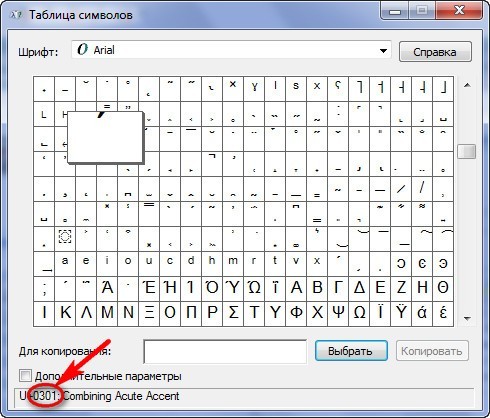Click the Копировать button

click(432, 351)
